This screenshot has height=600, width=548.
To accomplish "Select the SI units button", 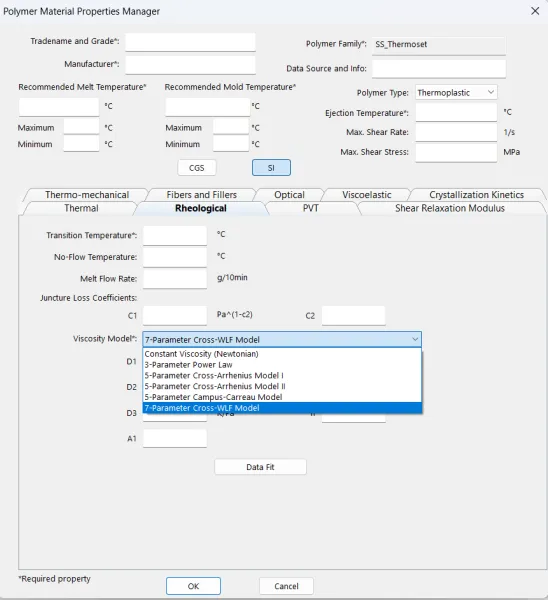I will pyautogui.click(x=271, y=168).
